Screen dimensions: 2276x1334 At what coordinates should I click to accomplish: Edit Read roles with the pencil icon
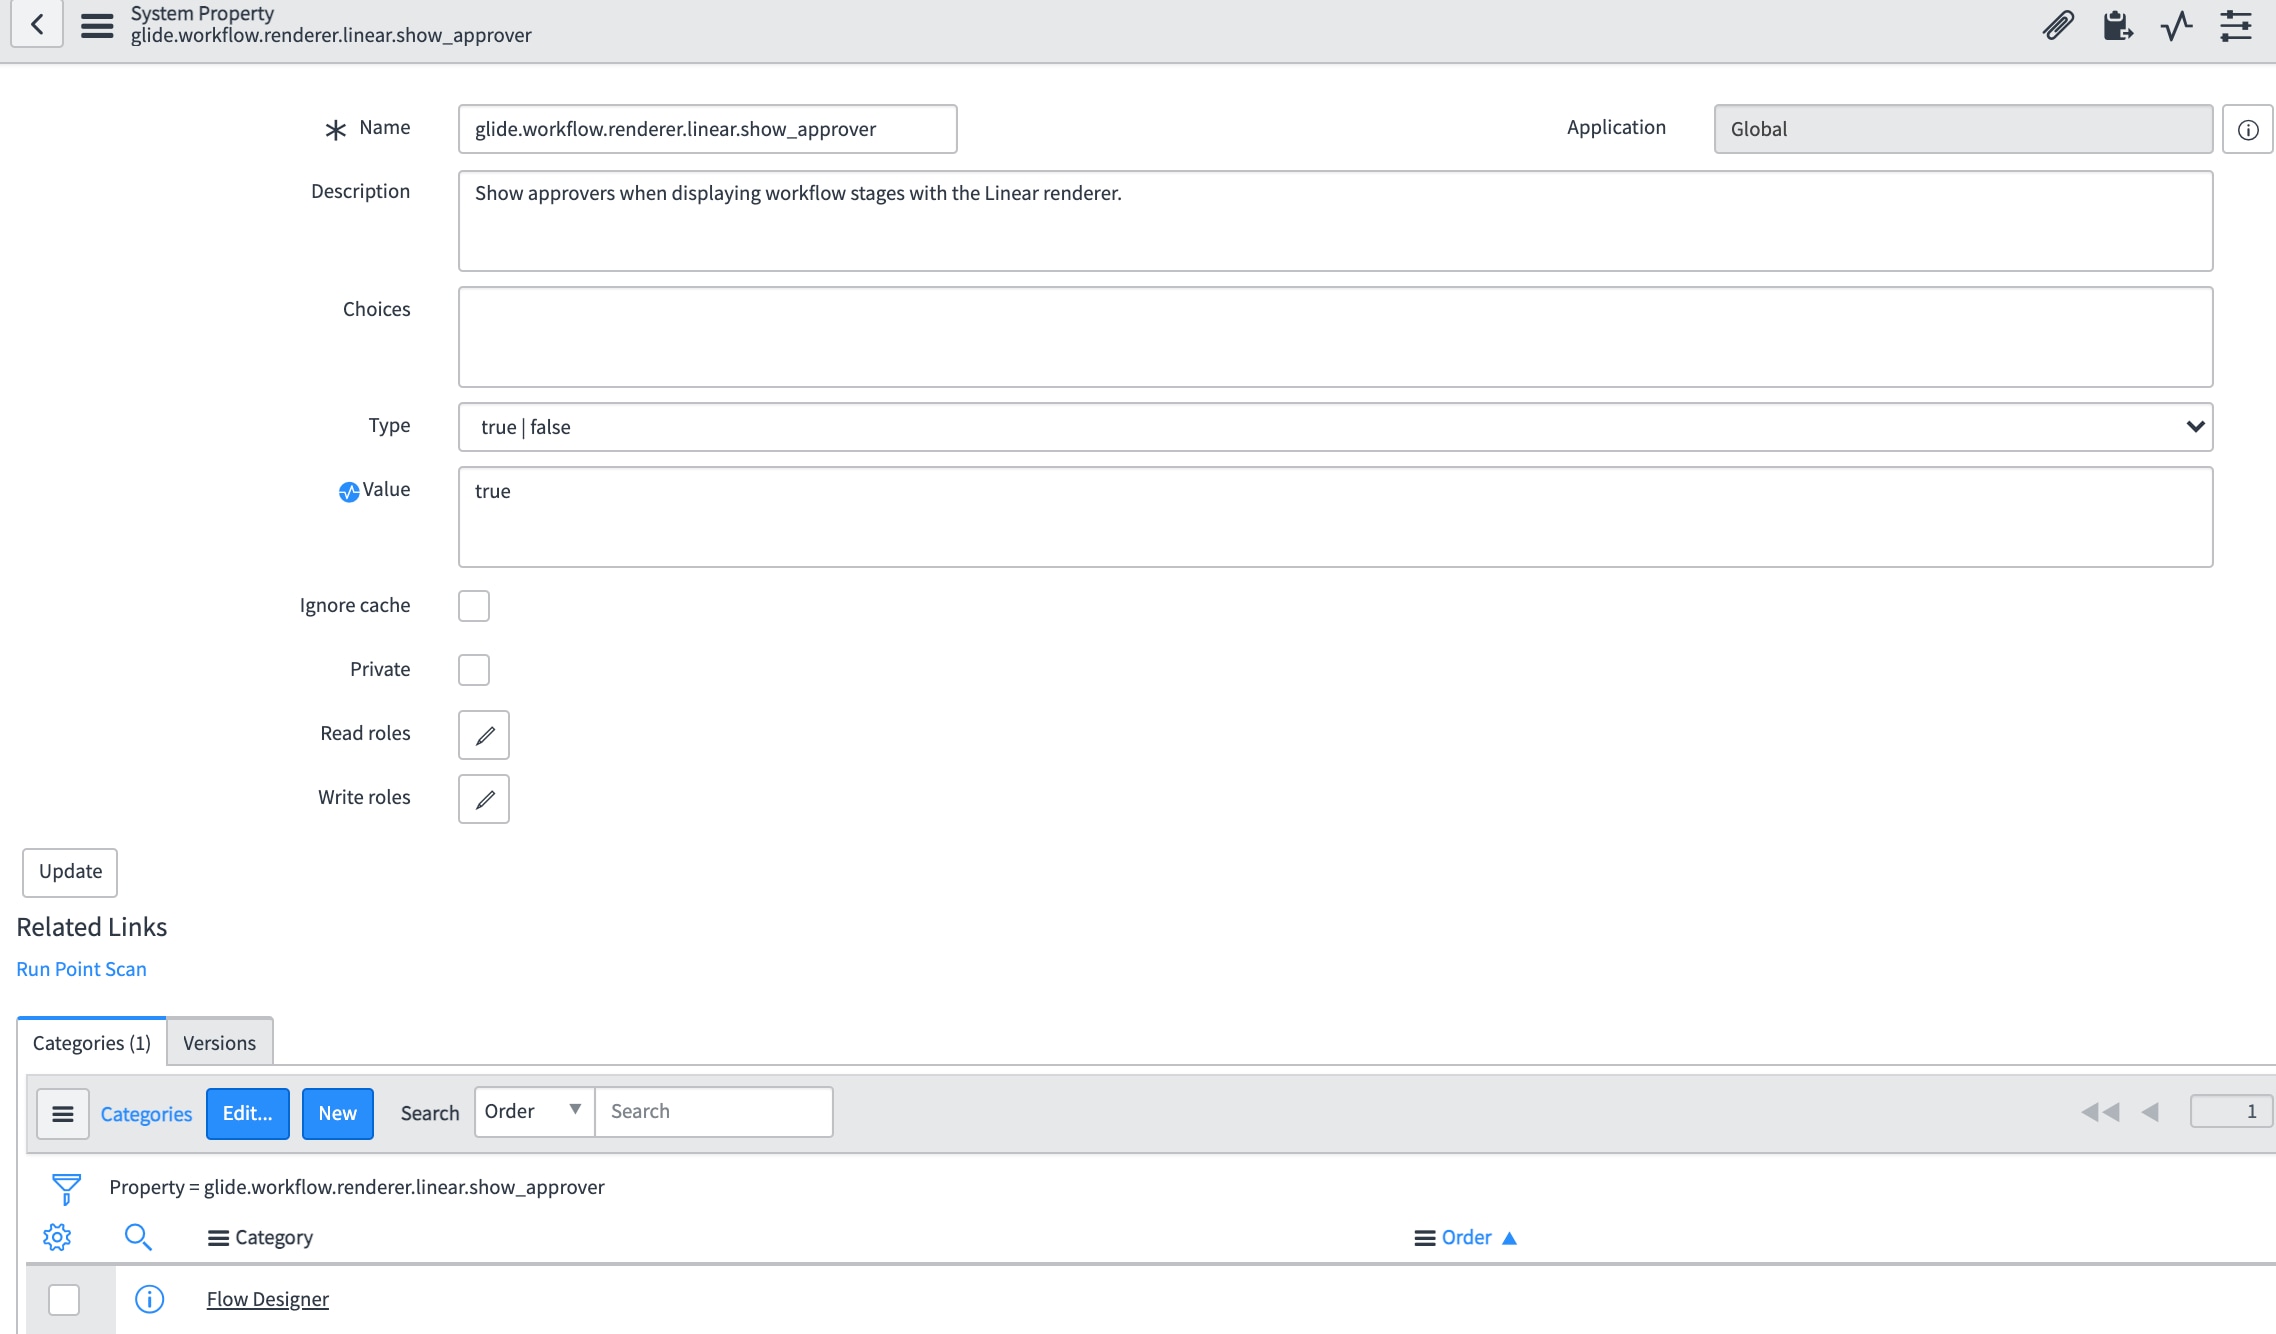[x=484, y=735]
